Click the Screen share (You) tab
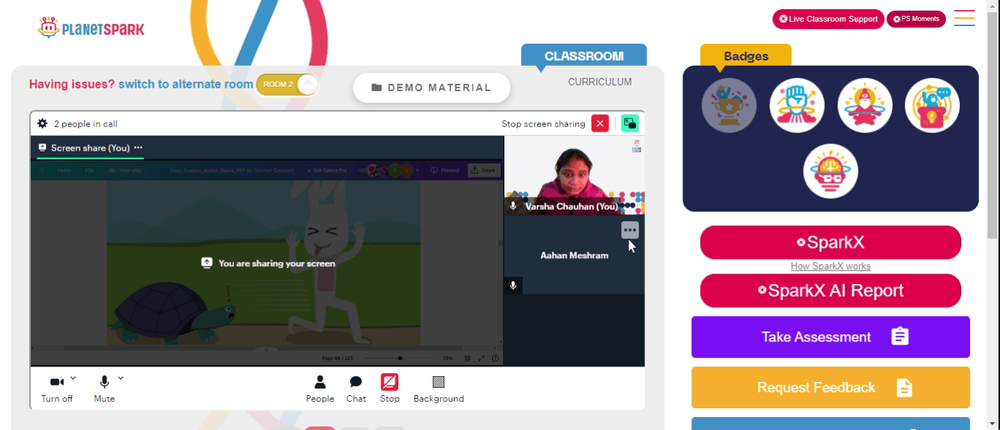 [90, 147]
